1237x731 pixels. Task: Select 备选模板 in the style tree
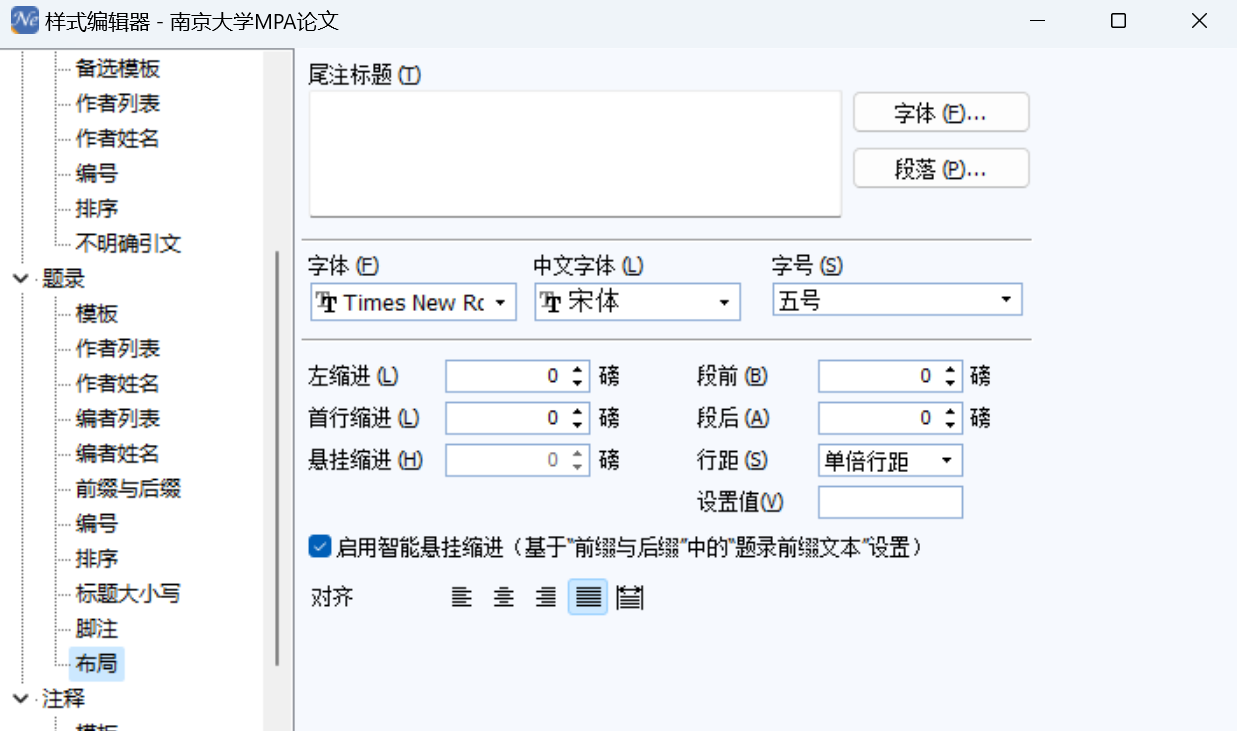click(118, 69)
